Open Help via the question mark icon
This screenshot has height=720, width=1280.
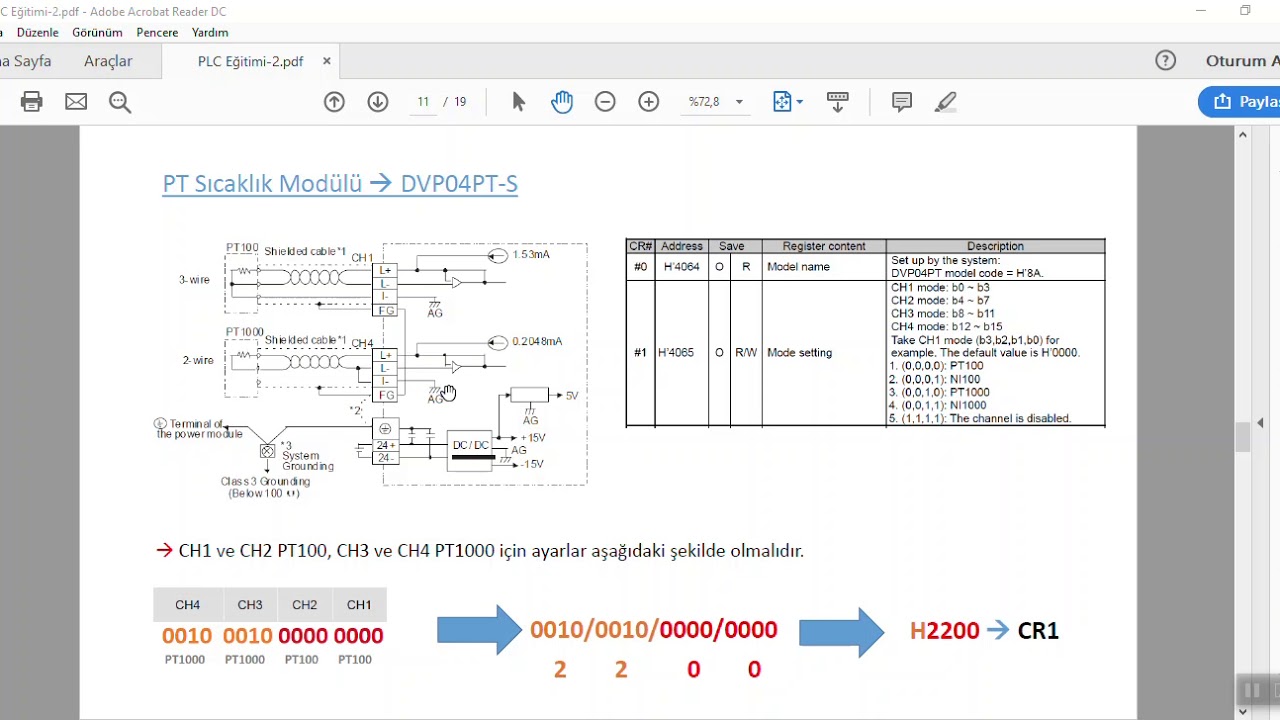click(1166, 61)
